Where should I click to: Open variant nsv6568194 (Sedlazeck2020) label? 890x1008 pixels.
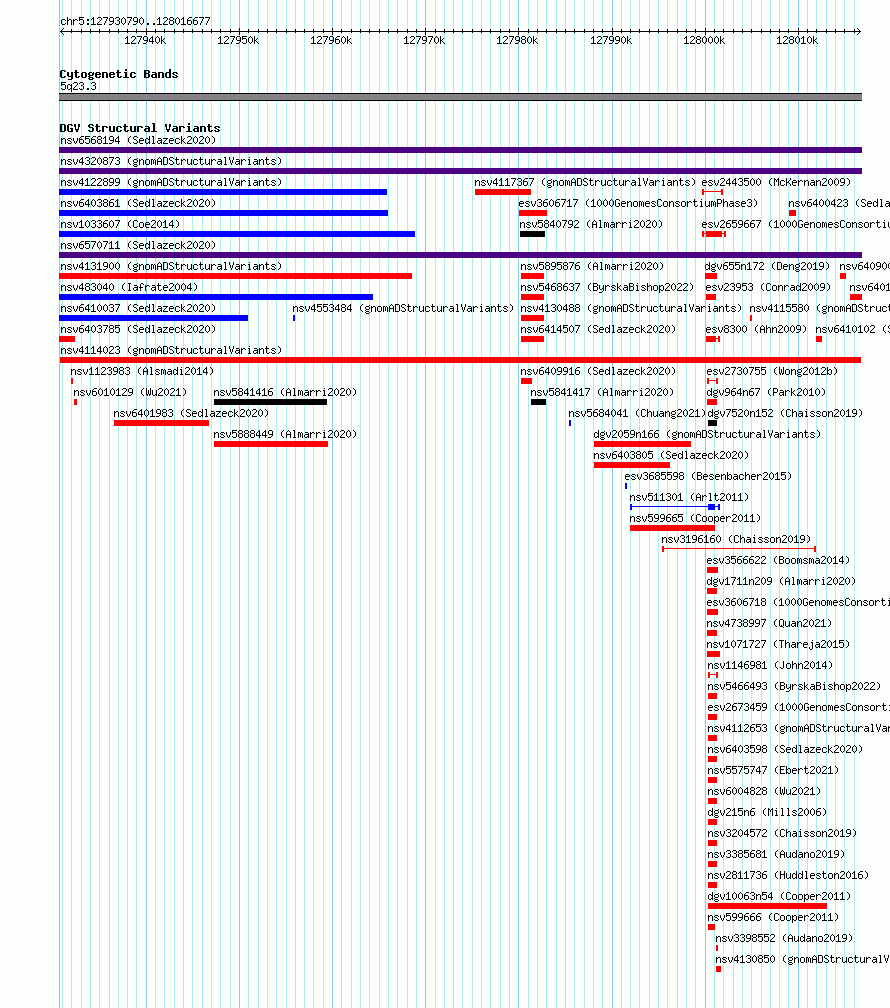pos(138,140)
